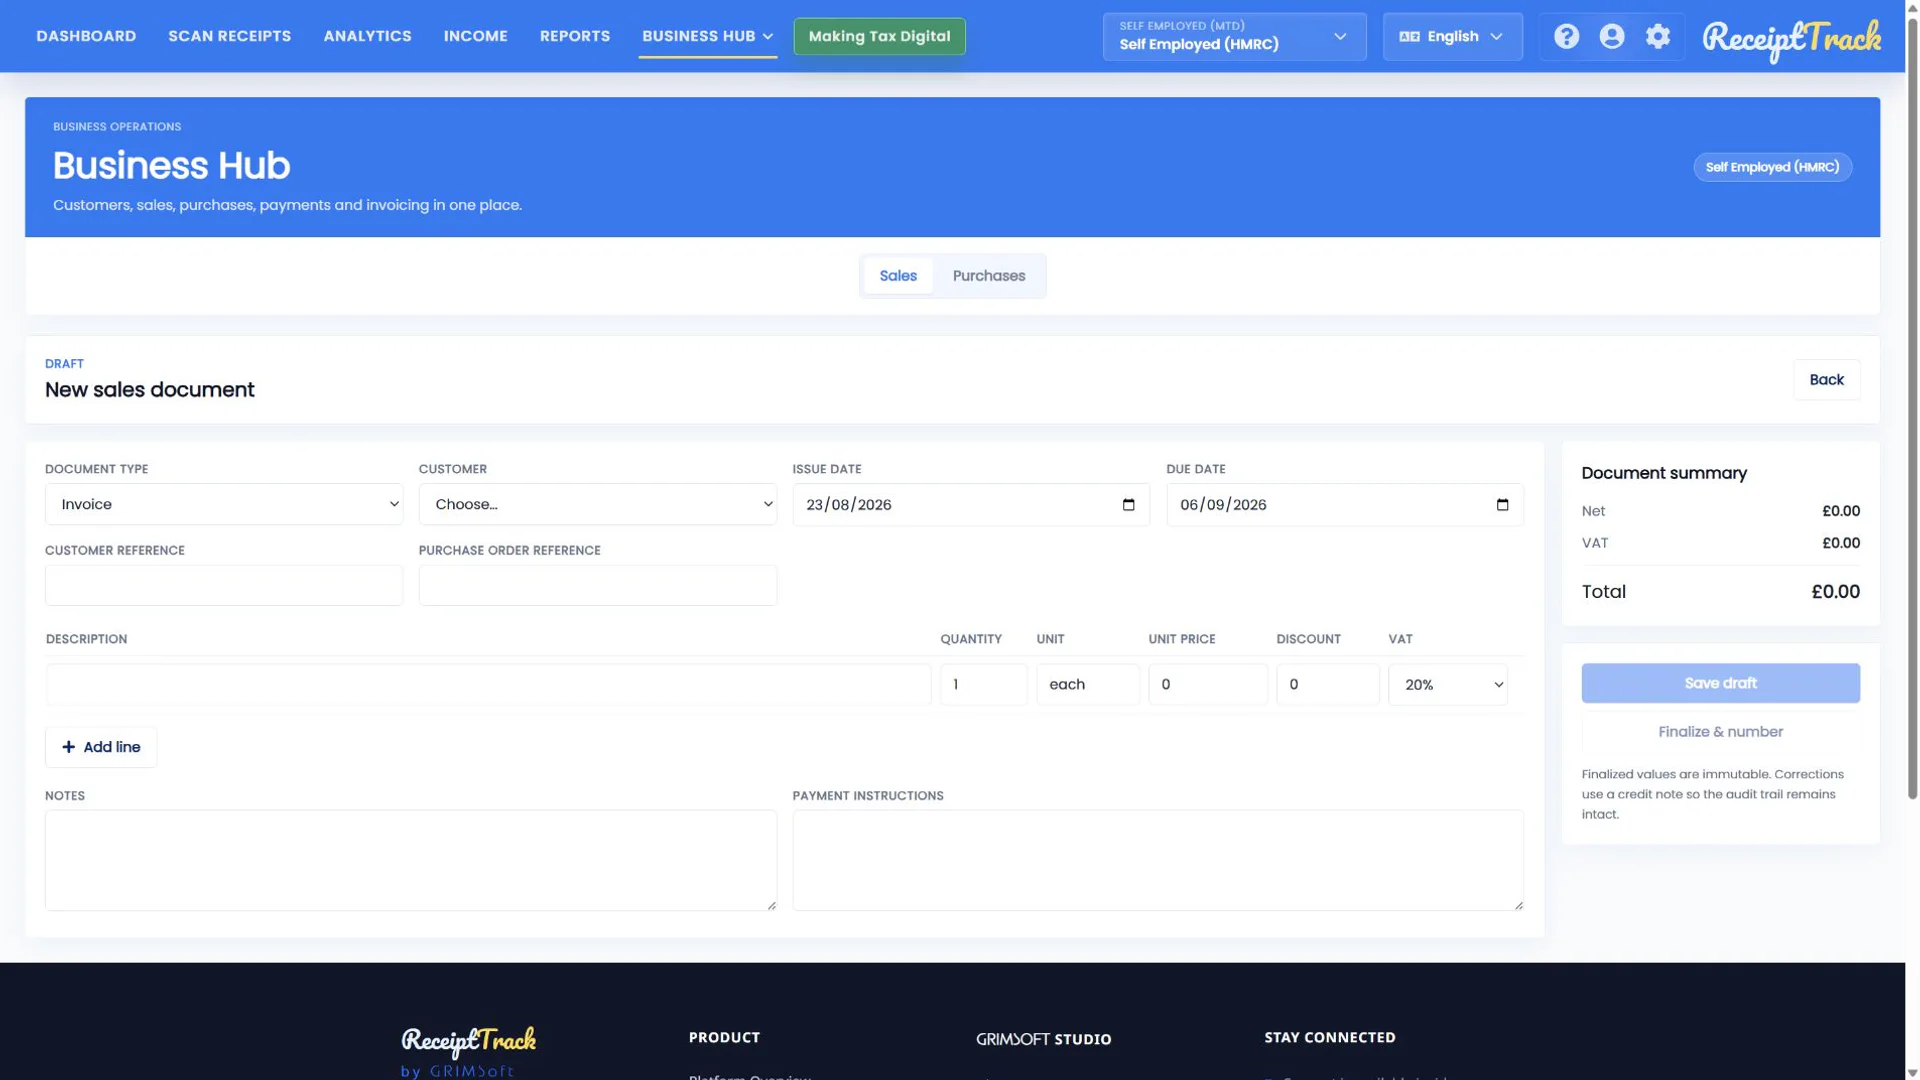This screenshot has width=1920, height=1080.
Task: Click the ReceiptTrack logo in header
Action: (x=1791, y=39)
